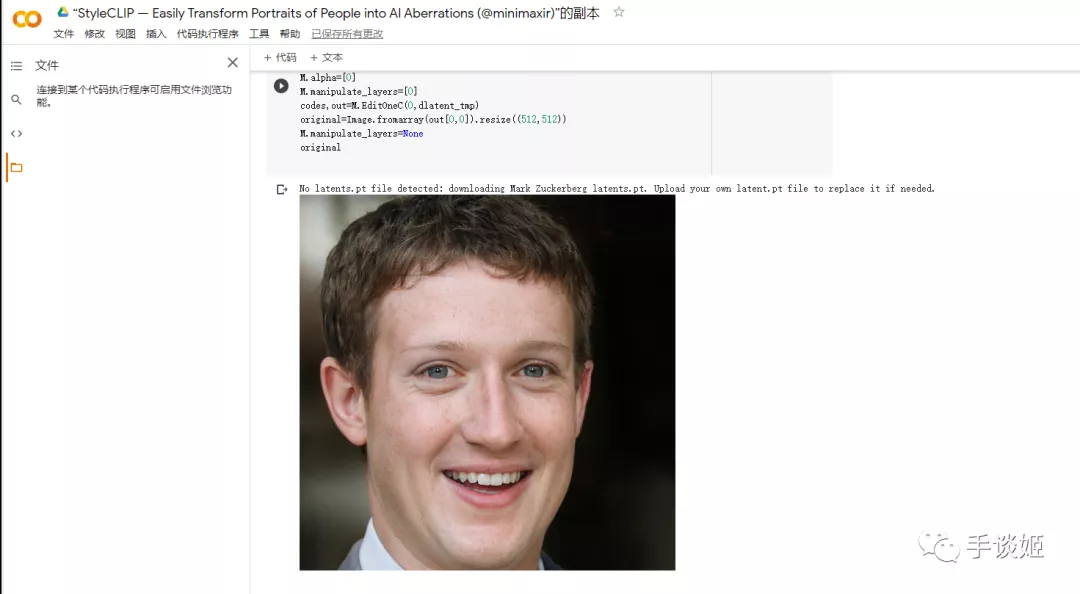Click the Colab logo icon
Image resolution: width=1080 pixels, height=594 pixels.
click(27, 19)
